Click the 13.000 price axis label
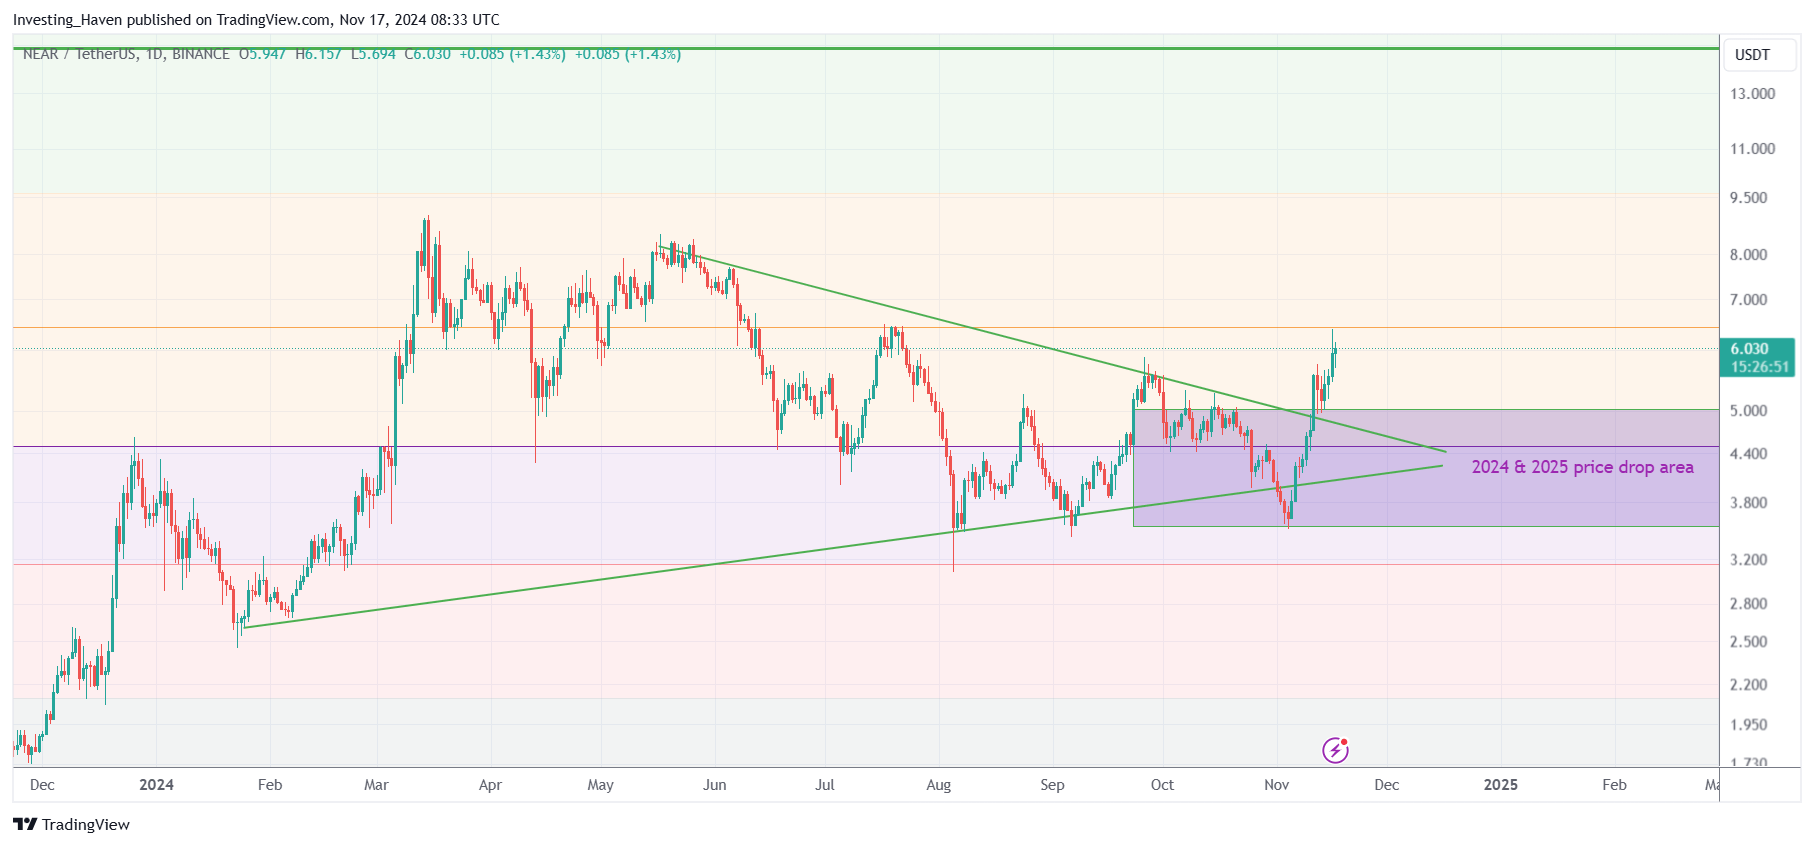The height and width of the screenshot is (846, 1814). click(1752, 94)
